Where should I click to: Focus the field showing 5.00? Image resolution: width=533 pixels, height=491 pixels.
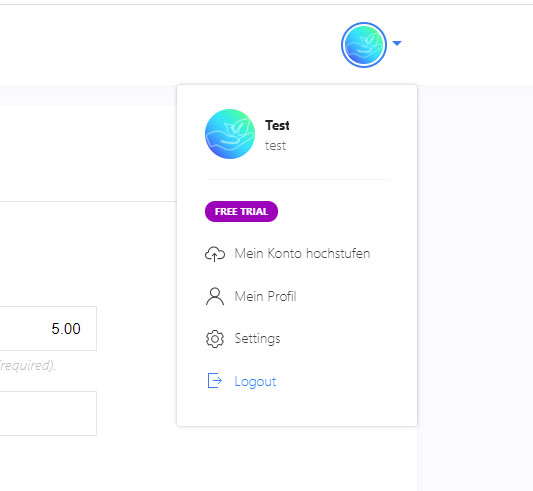[x=48, y=328]
